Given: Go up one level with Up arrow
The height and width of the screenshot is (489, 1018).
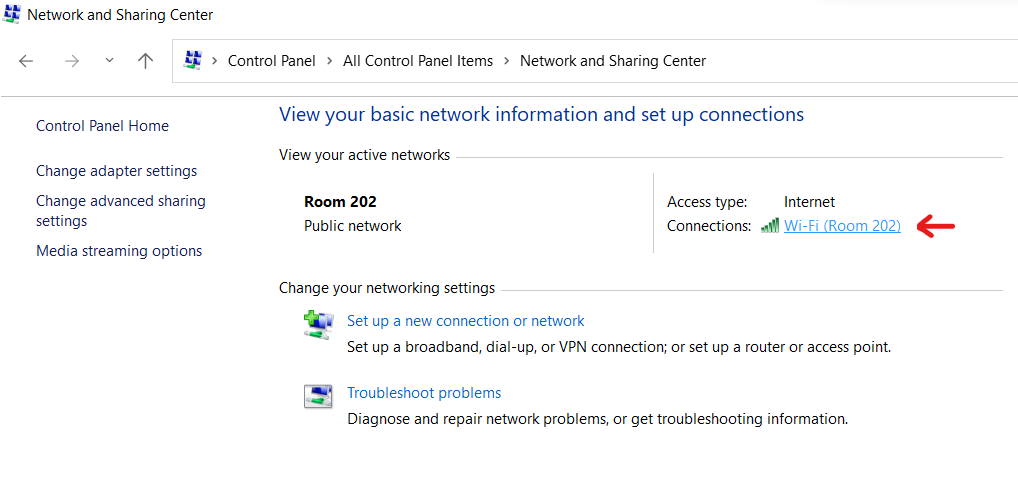Looking at the screenshot, I should click(x=145, y=61).
